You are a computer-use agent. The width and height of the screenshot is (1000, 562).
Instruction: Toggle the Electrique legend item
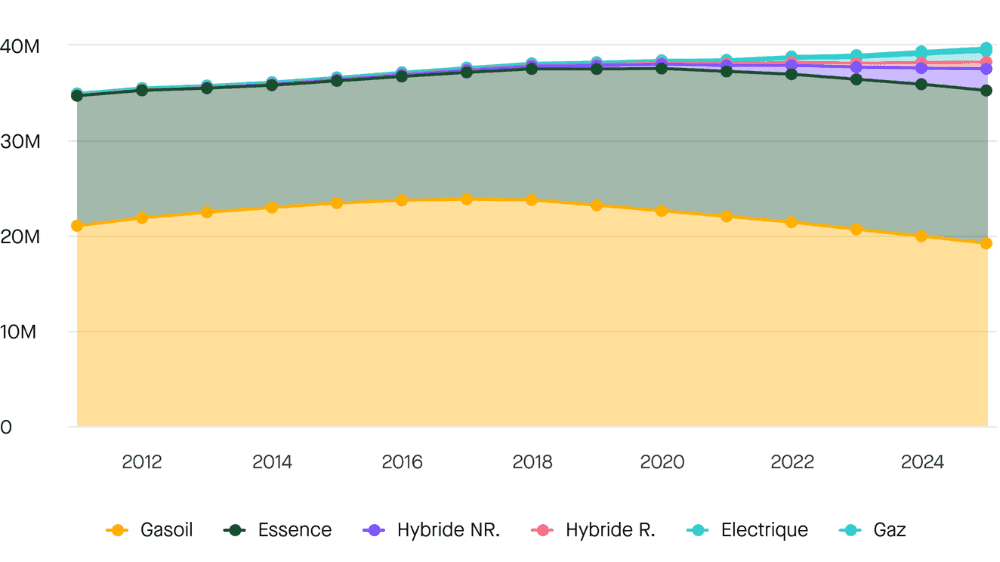coord(751,530)
